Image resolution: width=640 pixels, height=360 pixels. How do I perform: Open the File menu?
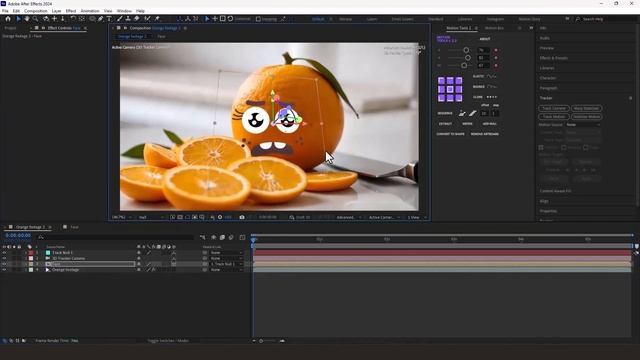click(x=5, y=11)
